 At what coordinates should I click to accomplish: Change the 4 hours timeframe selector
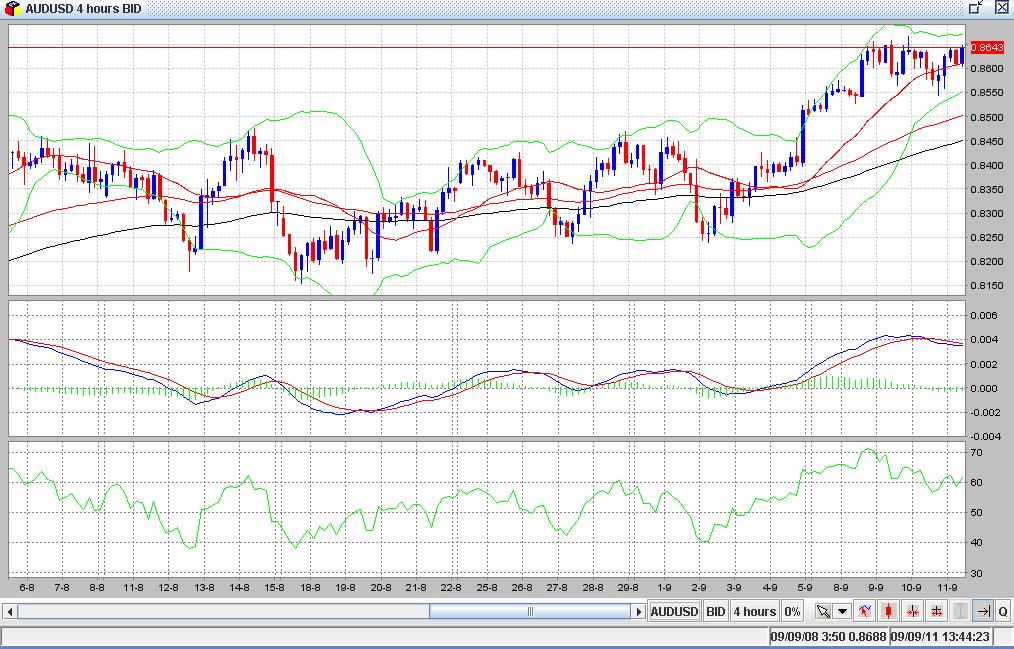(754, 611)
